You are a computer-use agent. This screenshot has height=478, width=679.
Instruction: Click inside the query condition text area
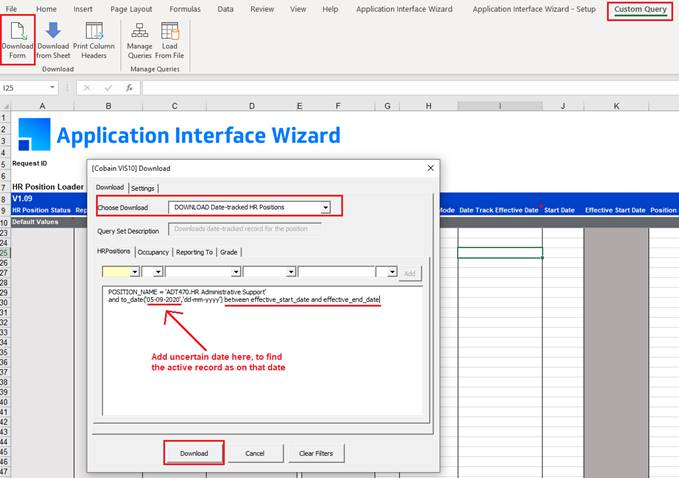[x=262, y=350]
